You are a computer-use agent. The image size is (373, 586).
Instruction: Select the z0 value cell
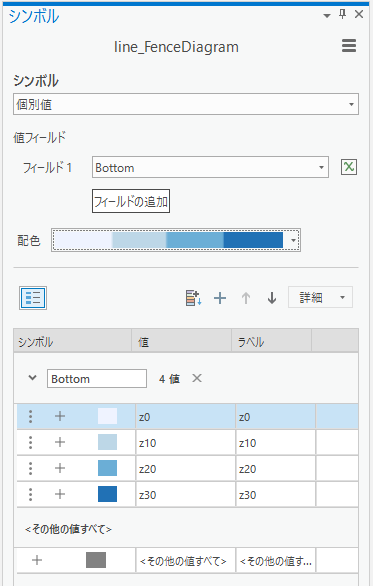[186, 416]
